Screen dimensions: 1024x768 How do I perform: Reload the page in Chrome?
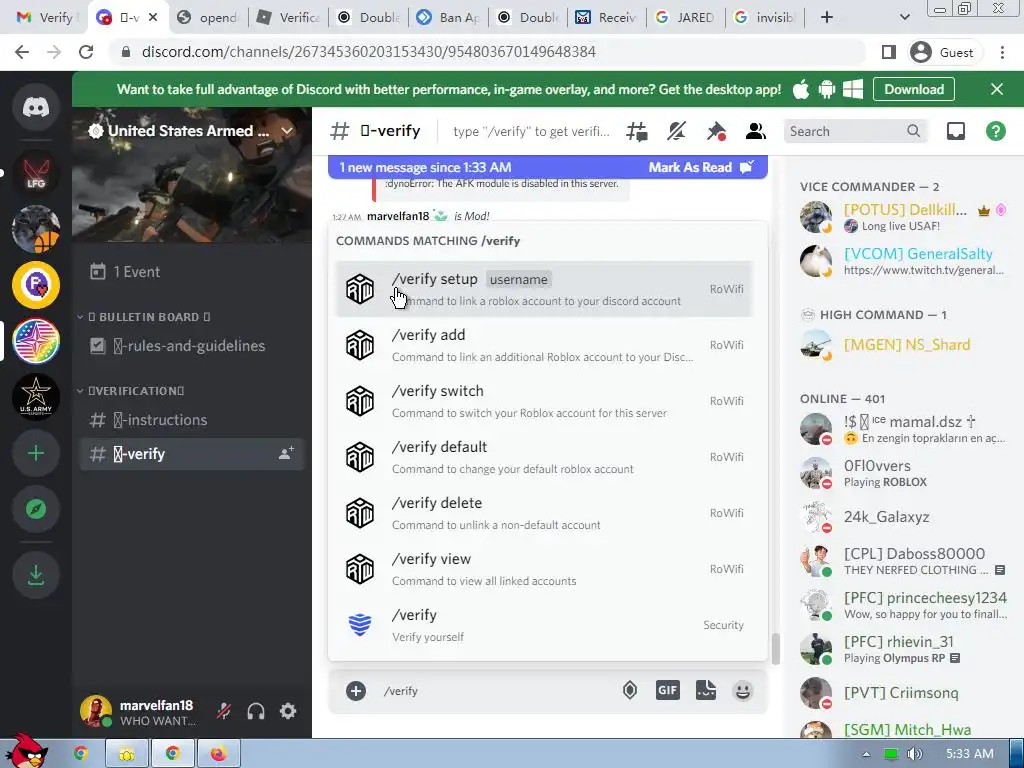(x=86, y=52)
